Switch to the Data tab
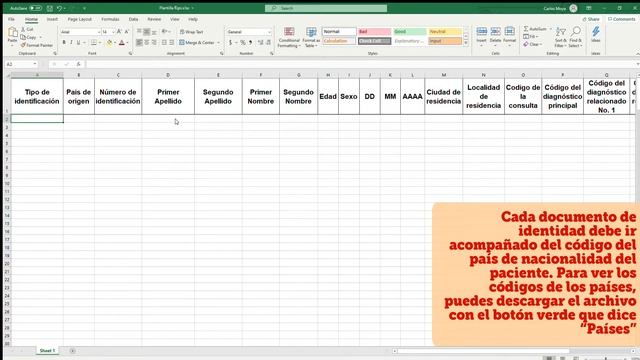The width and height of the screenshot is (640, 360). click(133, 19)
